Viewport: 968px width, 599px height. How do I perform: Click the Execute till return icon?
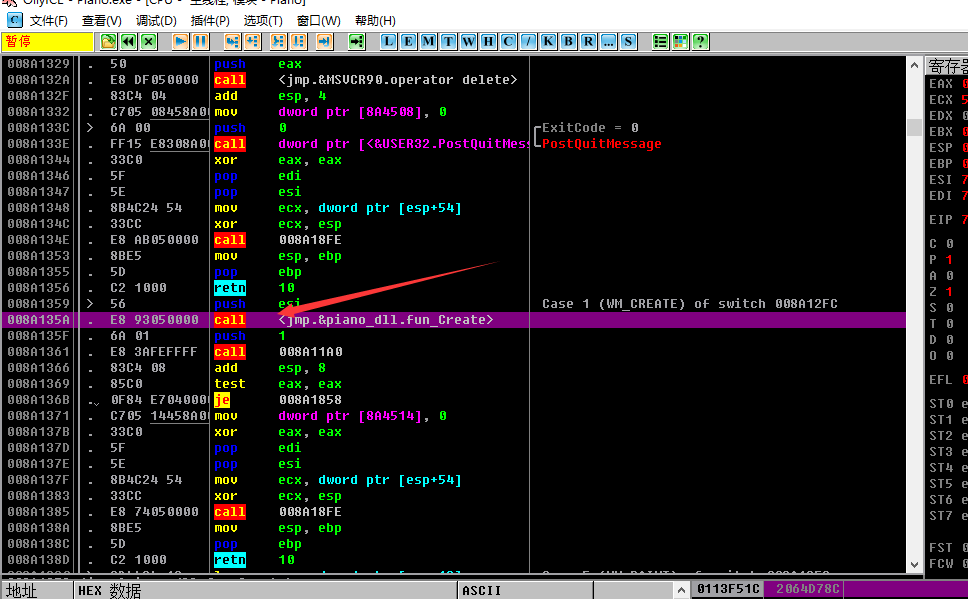pyautogui.click(x=325, y=41)
